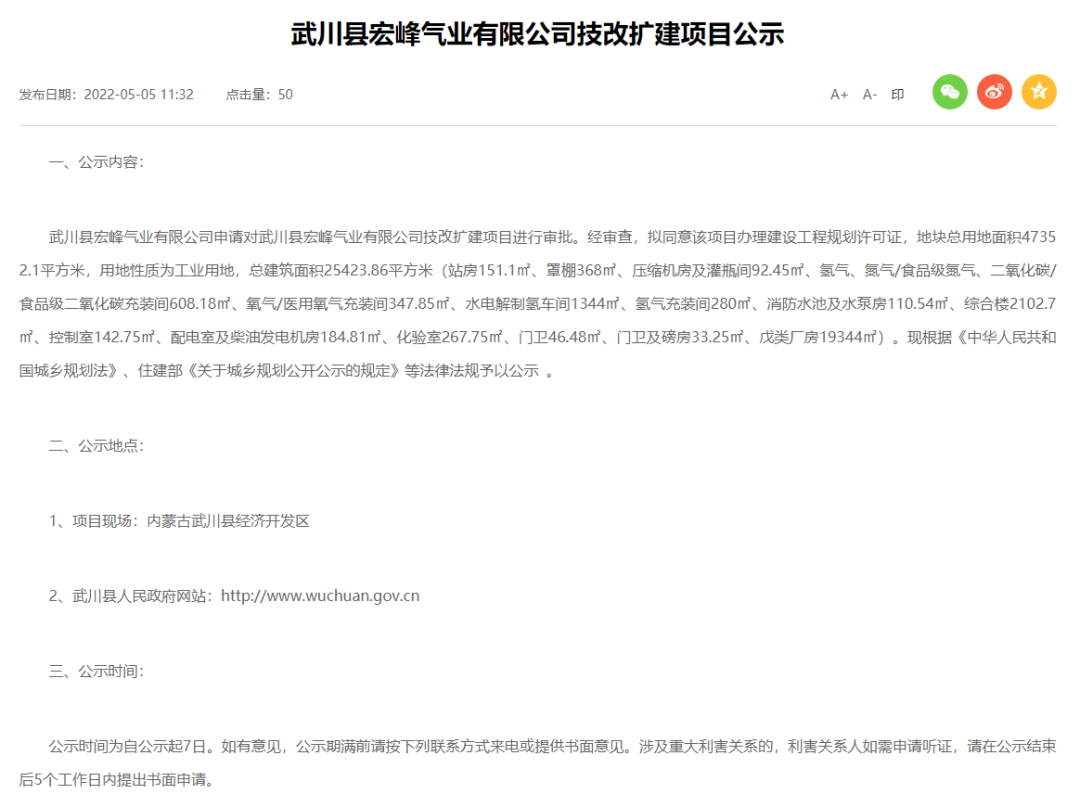Click the article title 武川县宏峰气业有限公司技改扩建项目公示
The height and width of the screenshot is (794, 1080).
click(x=538, y=35)
